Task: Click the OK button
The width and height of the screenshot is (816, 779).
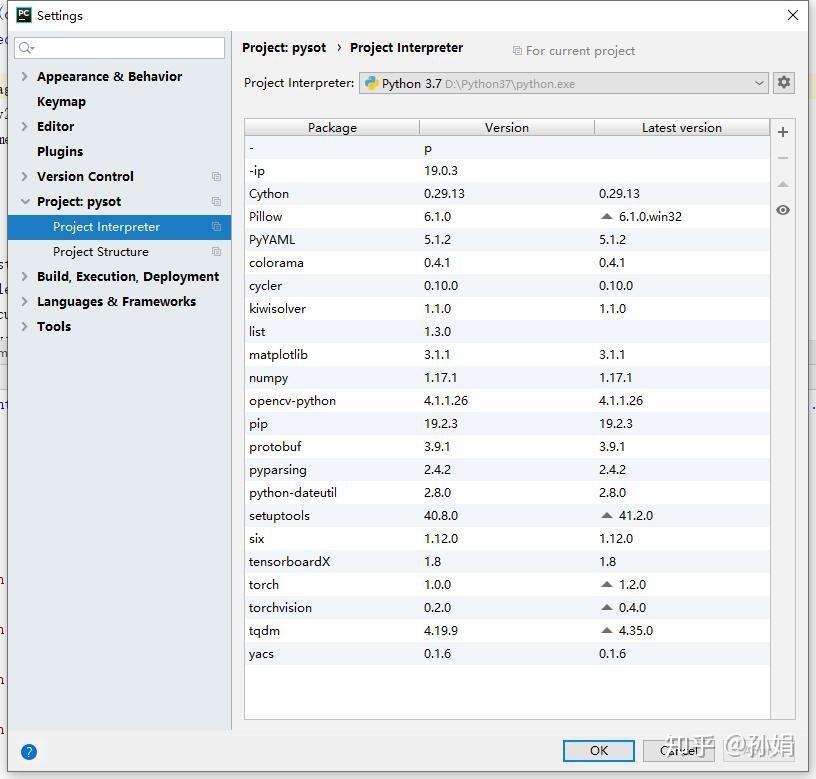Action: coord(598,750)
